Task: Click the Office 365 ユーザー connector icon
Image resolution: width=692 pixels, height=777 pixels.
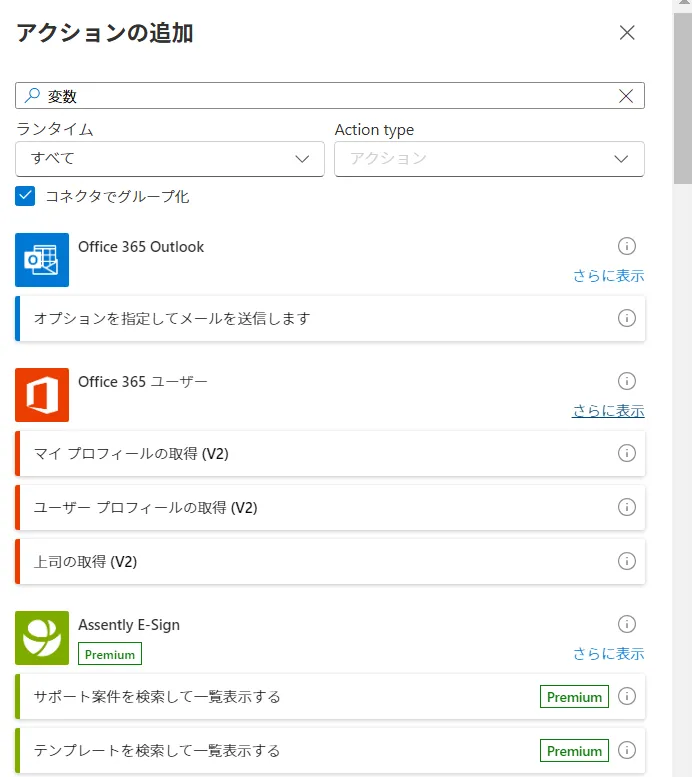Action: click(42, 395)
